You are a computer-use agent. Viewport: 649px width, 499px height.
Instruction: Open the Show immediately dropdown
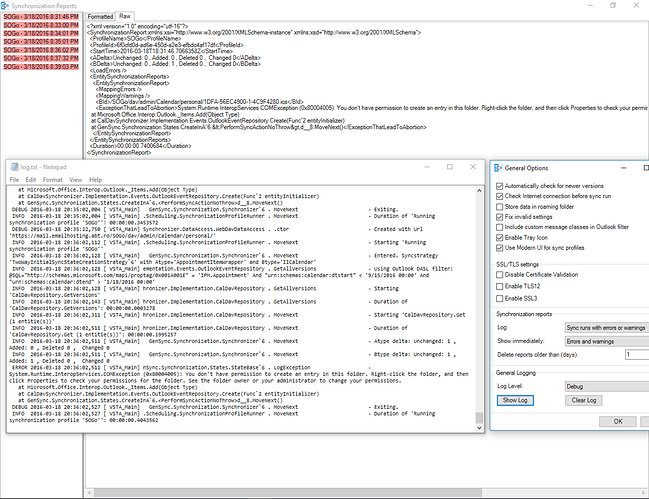[x=607, y=341]
